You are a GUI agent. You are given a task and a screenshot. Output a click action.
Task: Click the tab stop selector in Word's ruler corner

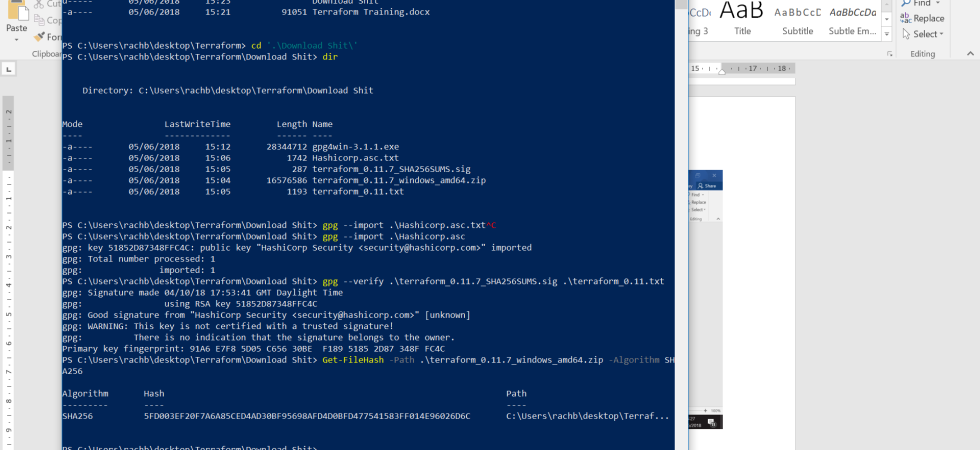pyautogui.click(x=9, y=70)
